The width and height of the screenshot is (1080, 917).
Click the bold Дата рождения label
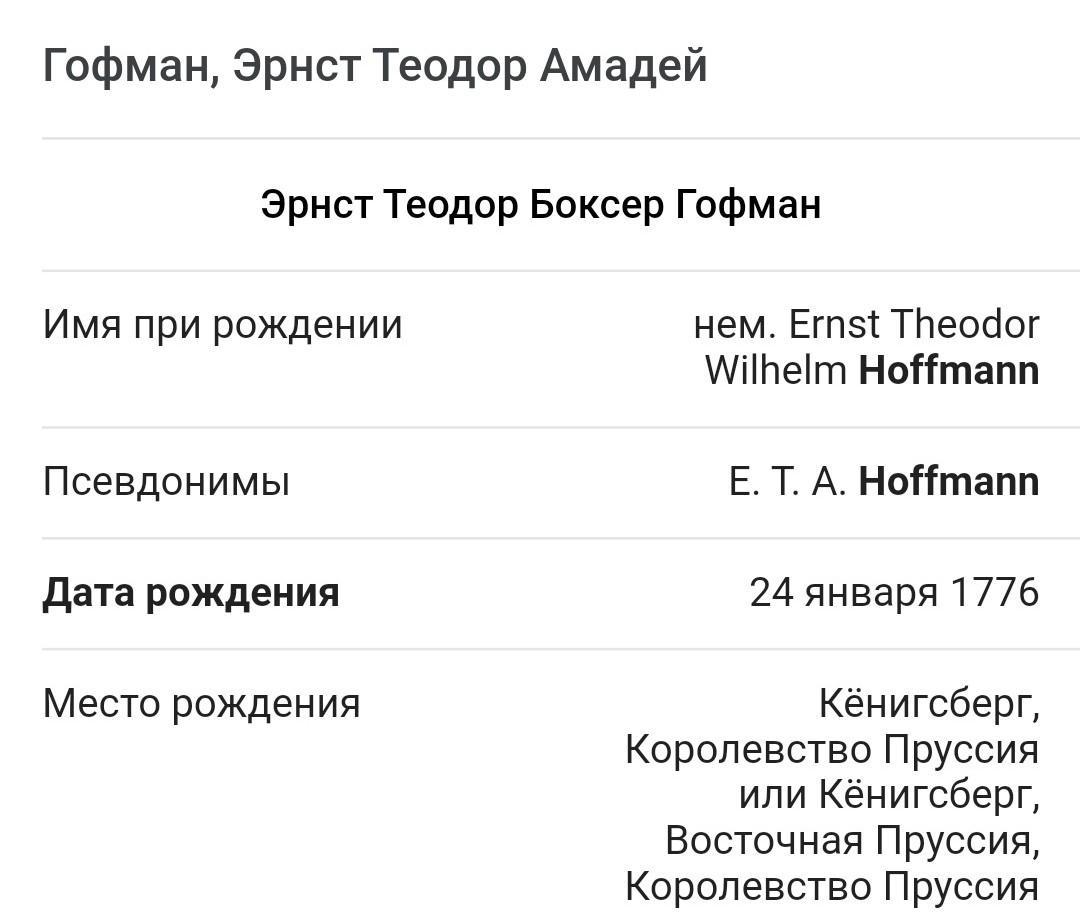click(191, 593)
